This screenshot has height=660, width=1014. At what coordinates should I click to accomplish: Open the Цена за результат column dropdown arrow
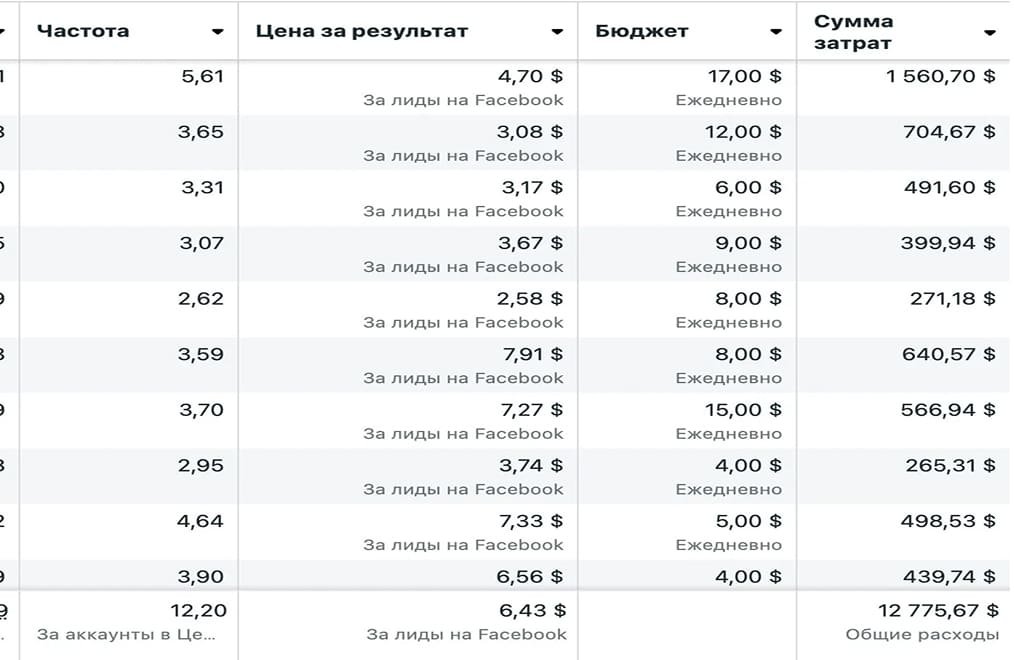(557, 32)
